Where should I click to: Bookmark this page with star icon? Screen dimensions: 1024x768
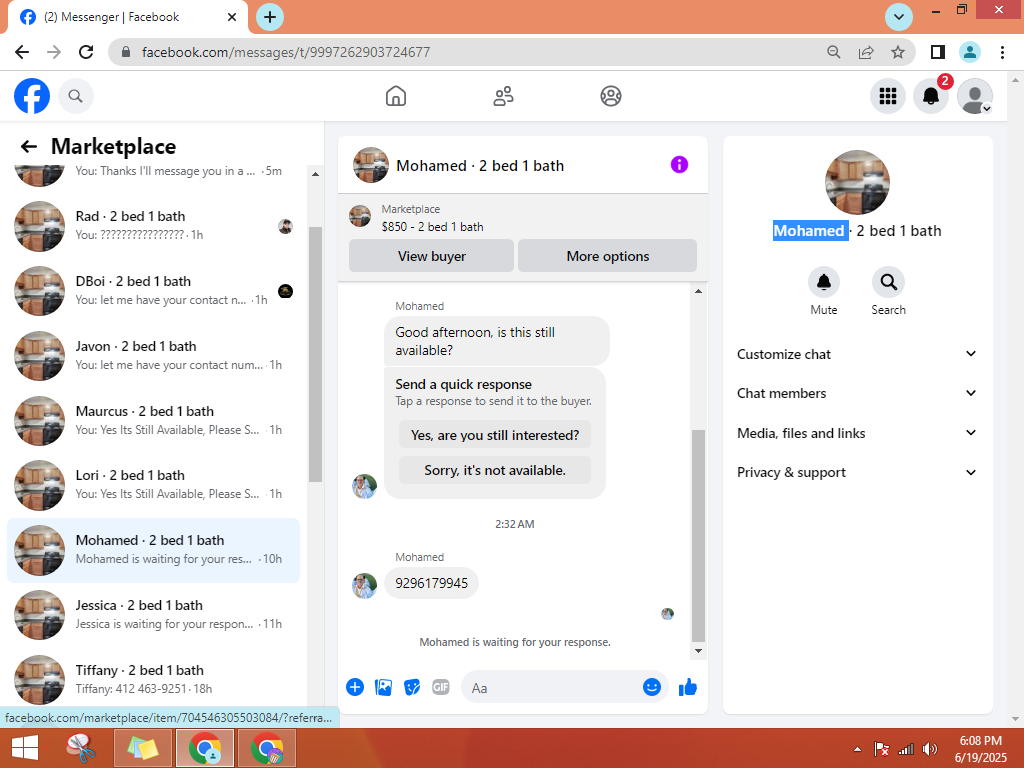(x=898, y=52)
